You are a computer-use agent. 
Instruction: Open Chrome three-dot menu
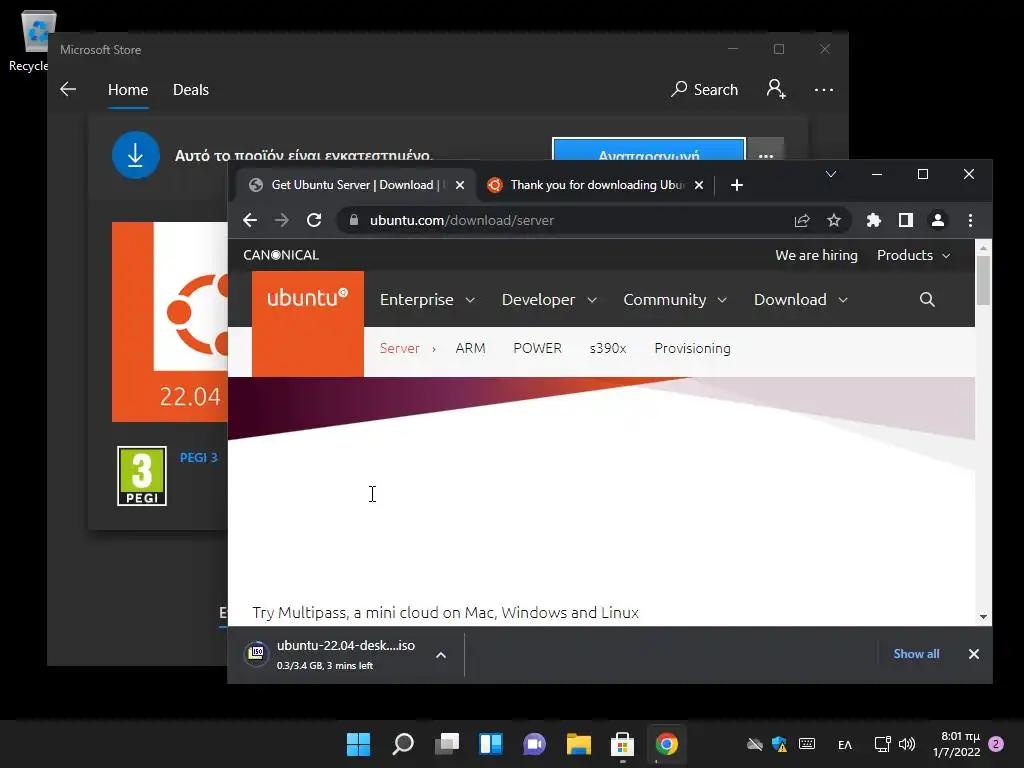(970, 221)
